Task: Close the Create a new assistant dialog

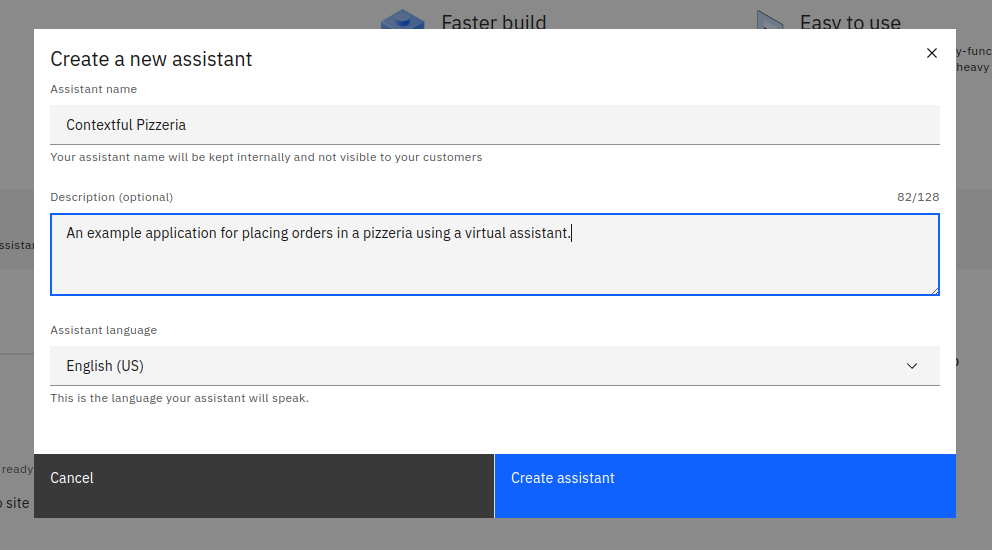Action: (x=931, y=53)
